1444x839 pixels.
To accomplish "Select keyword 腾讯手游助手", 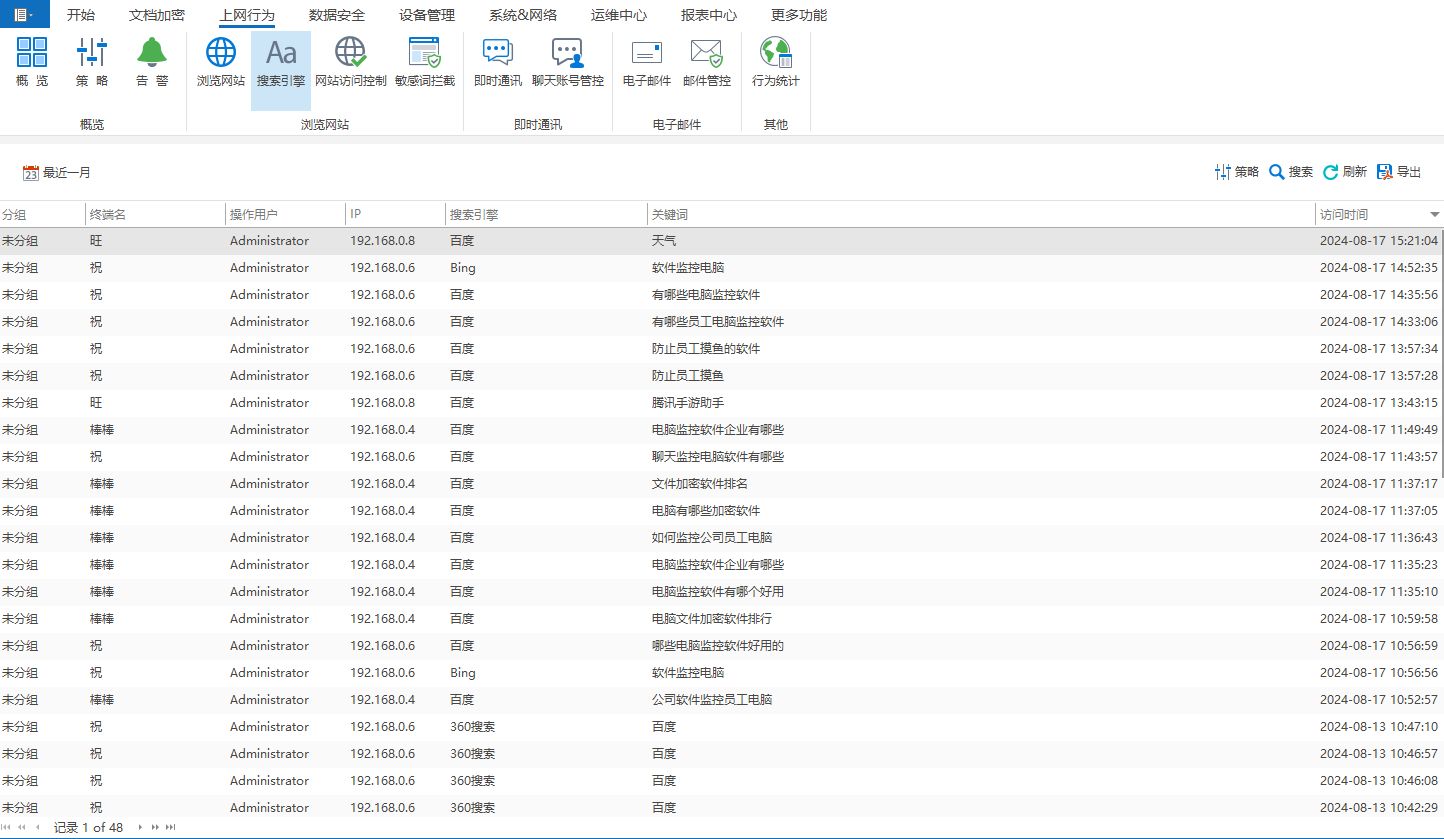I will 688,403.
